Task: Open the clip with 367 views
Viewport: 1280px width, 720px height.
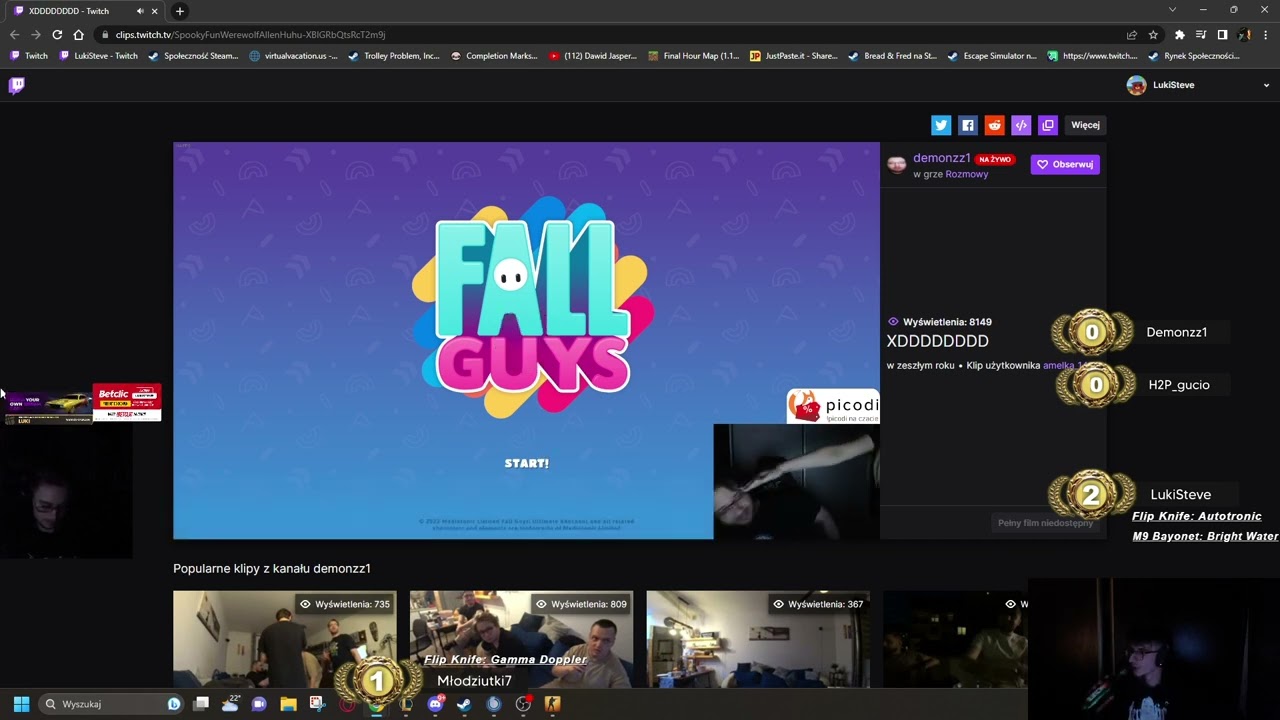Action: (757, 639)
